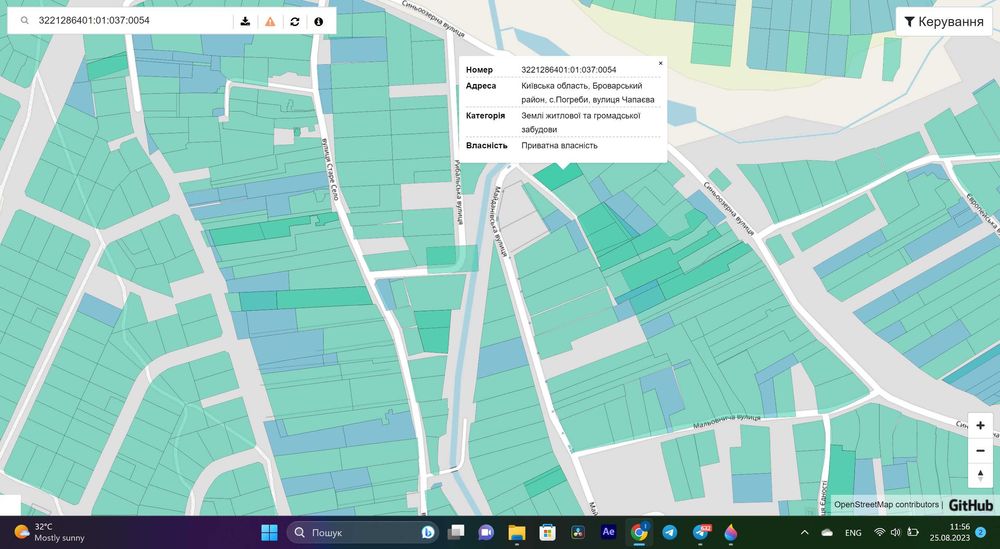Open Telegram from the taskbar
1000x549 pixels.
tap(670, 532)
